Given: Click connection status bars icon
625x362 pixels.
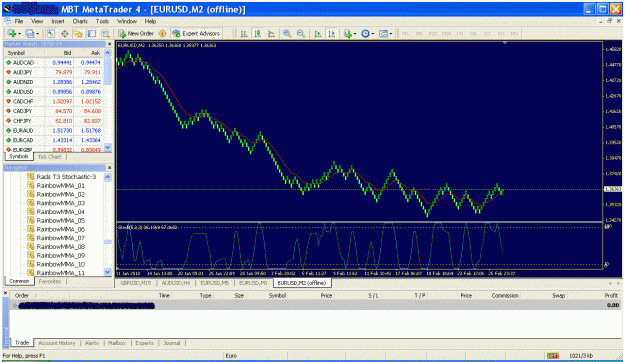Looking at the screenshot, I should (x=552, y=356).
